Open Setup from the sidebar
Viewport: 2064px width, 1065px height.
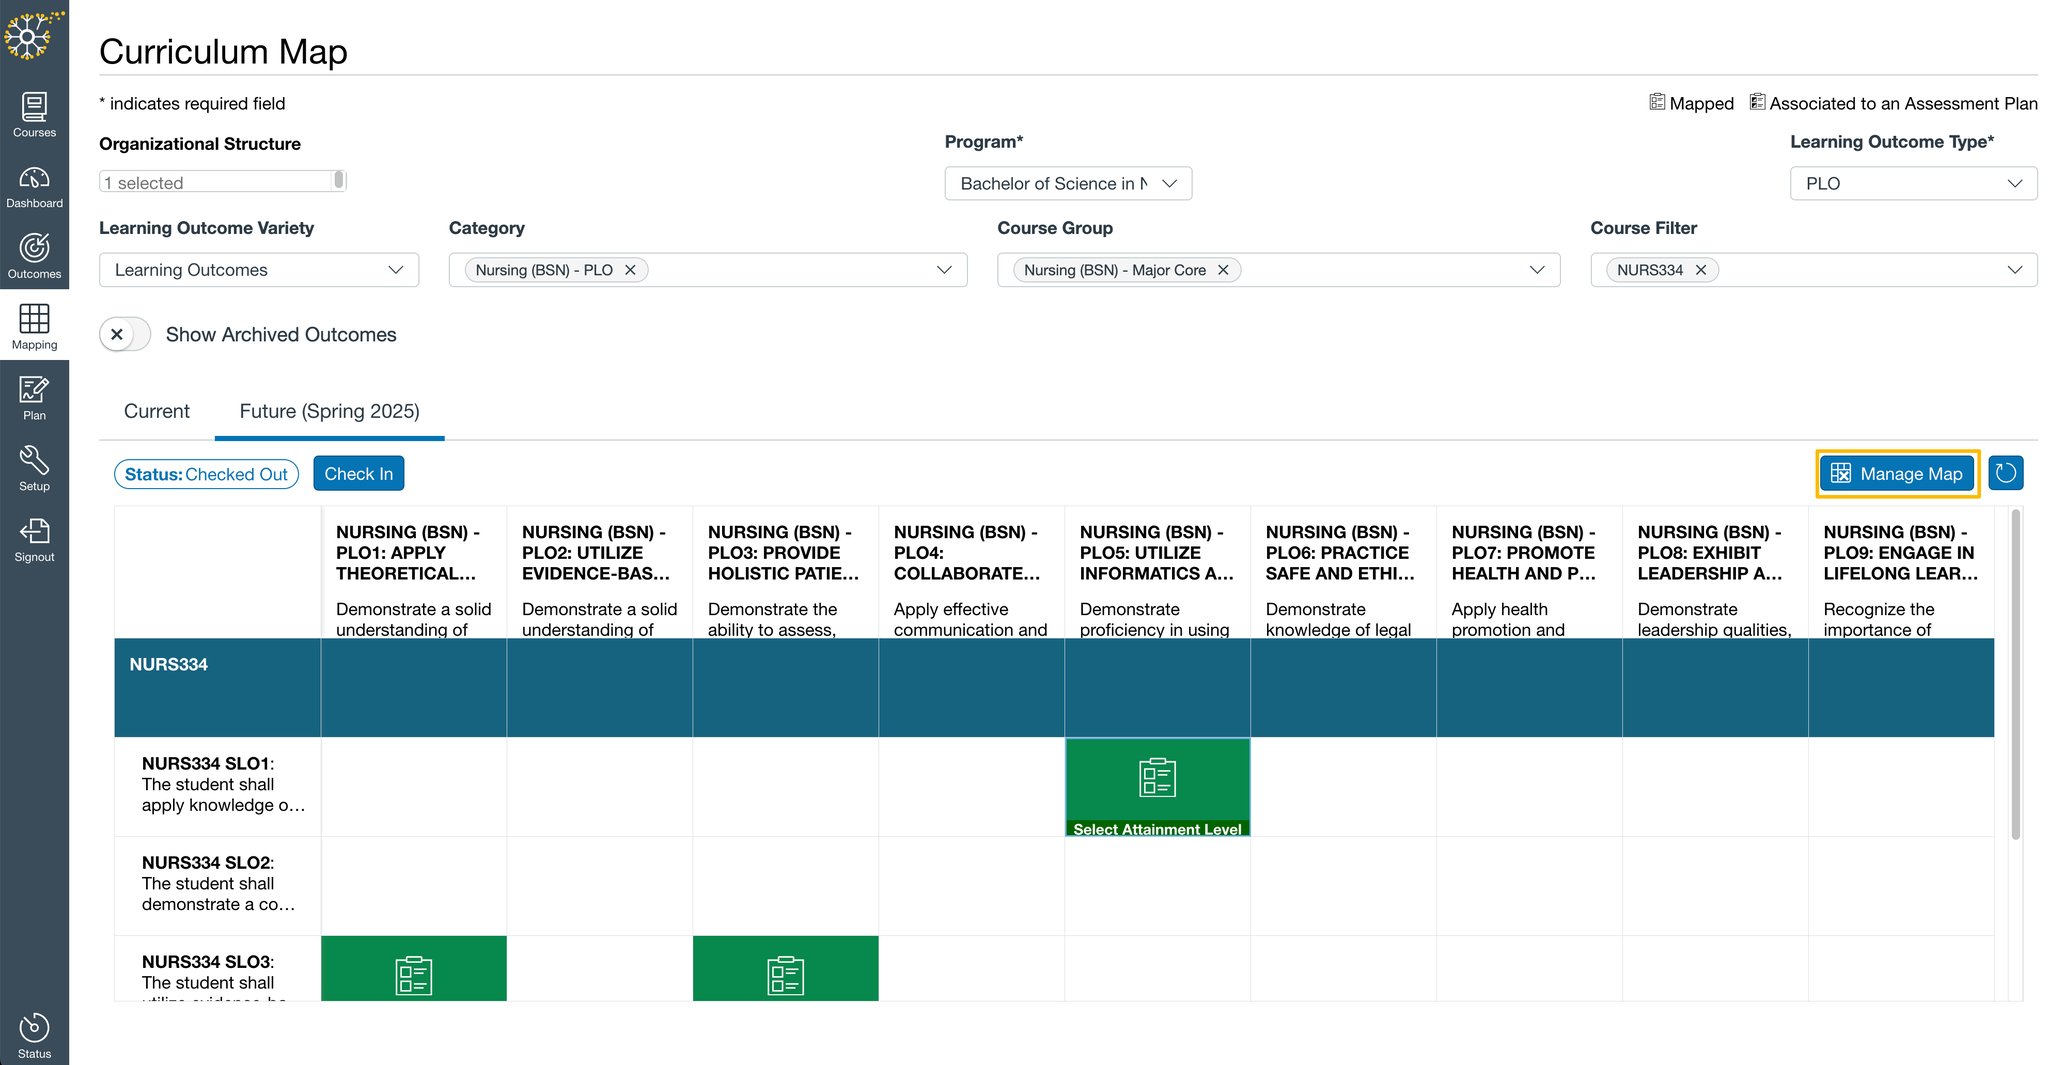click(x=34, y=468)
